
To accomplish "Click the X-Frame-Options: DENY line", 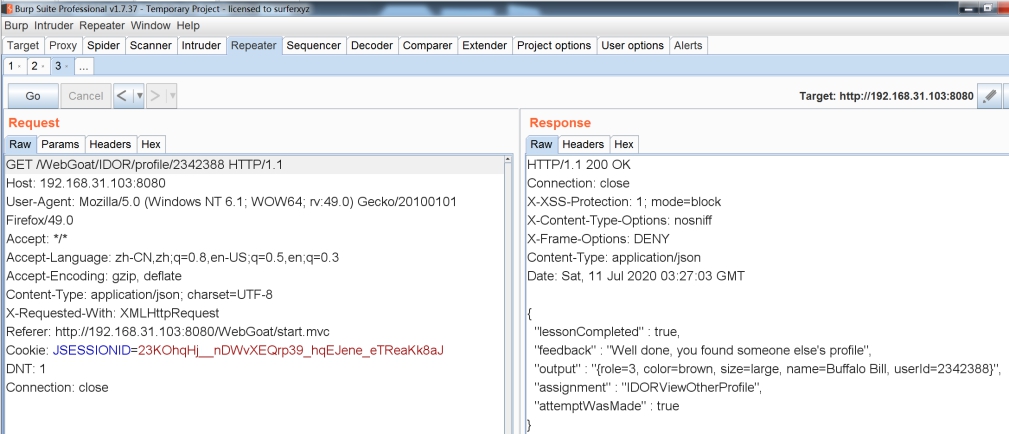I will click(598, 239).
